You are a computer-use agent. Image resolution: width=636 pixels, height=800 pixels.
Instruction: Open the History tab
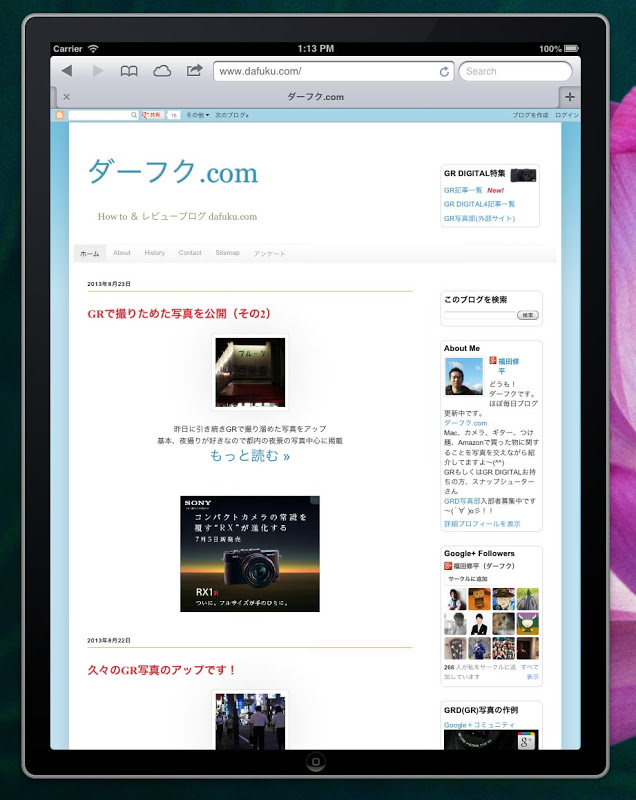(x=155, y=253)
